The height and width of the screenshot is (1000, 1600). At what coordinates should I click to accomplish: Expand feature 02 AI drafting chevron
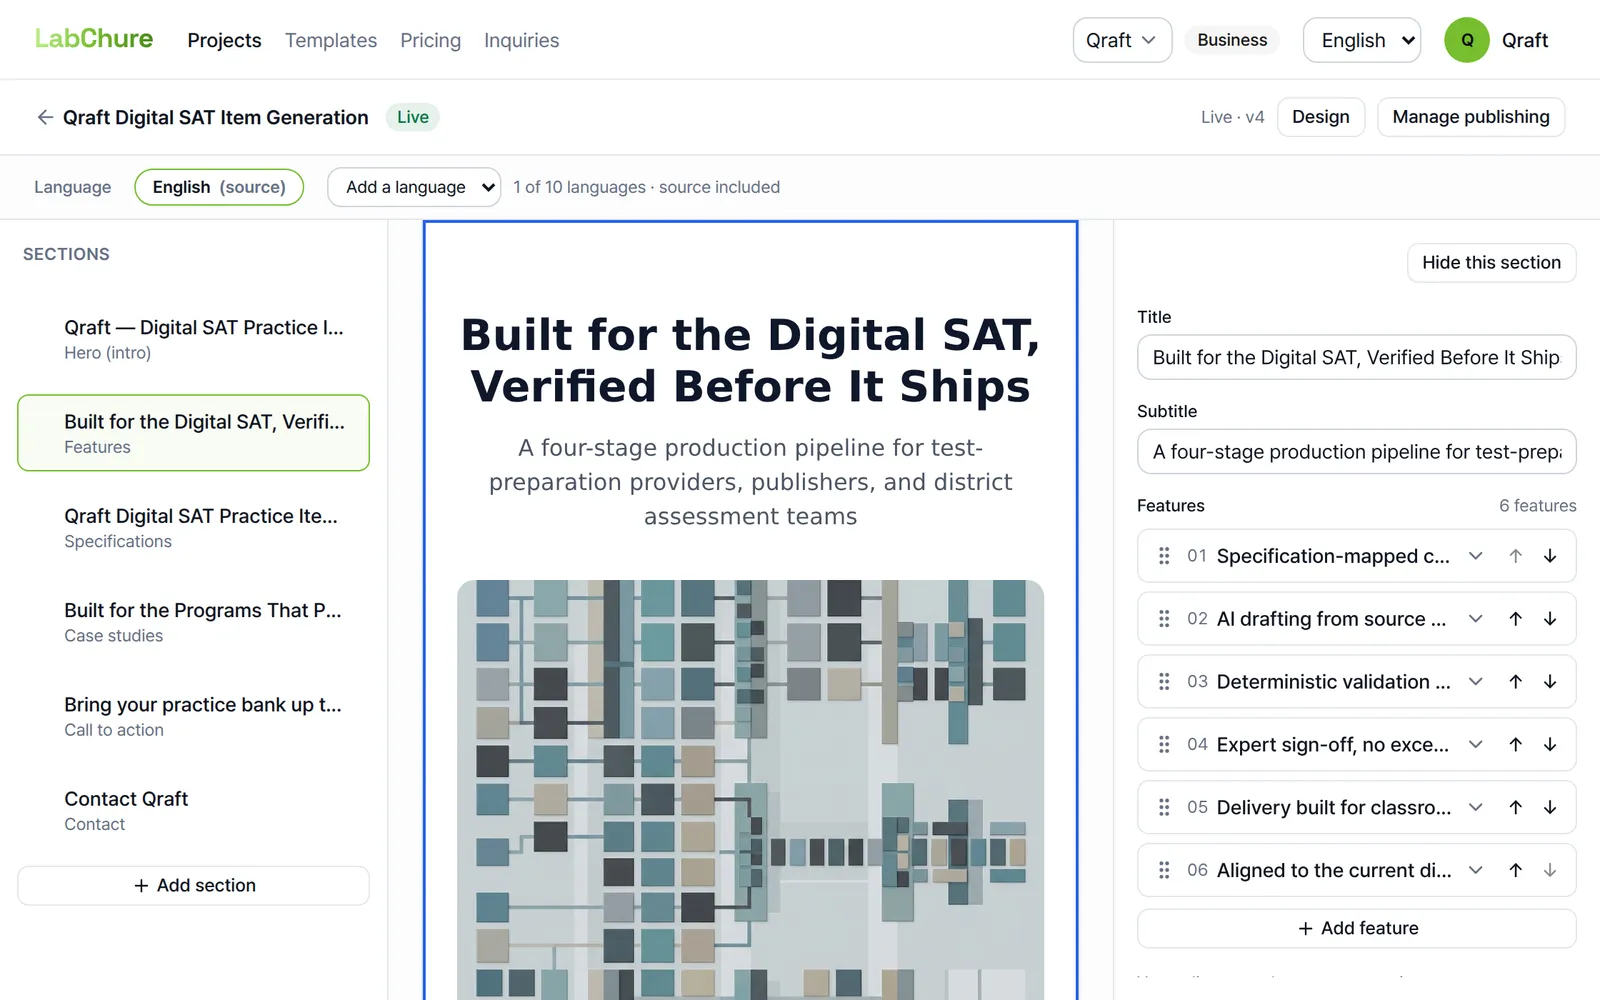click(x=1476, y=619)
